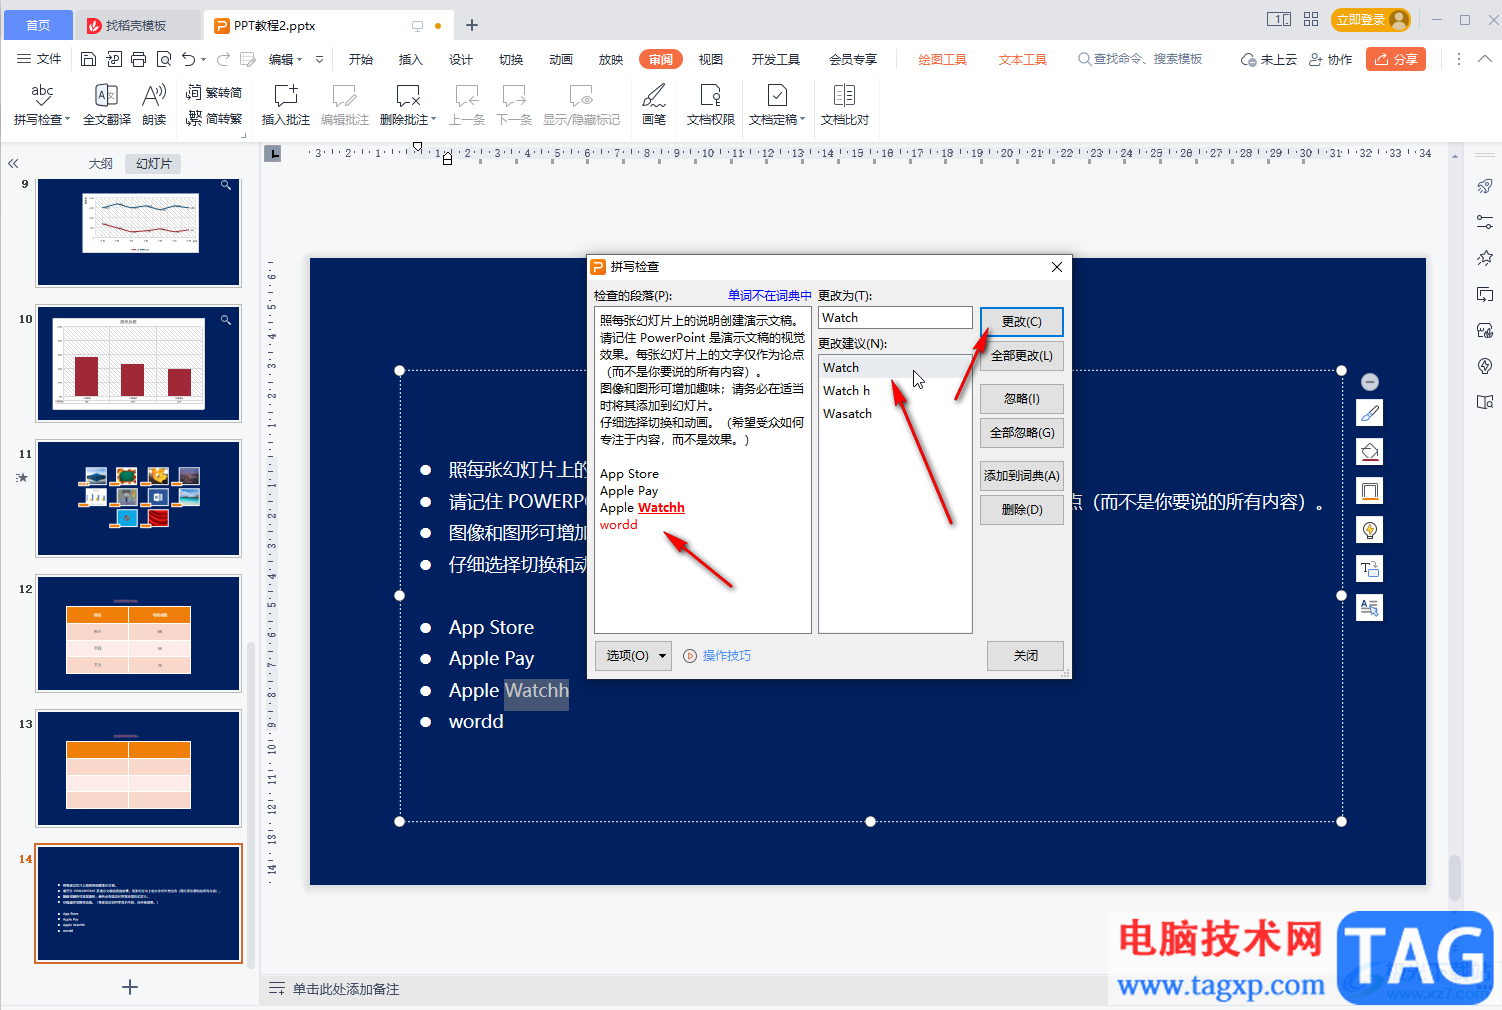The height and width of the screenshot is (1010, 1502).
Task: Convert text with 简转繁
Action: pyautogui.click(x=214, y=118)
